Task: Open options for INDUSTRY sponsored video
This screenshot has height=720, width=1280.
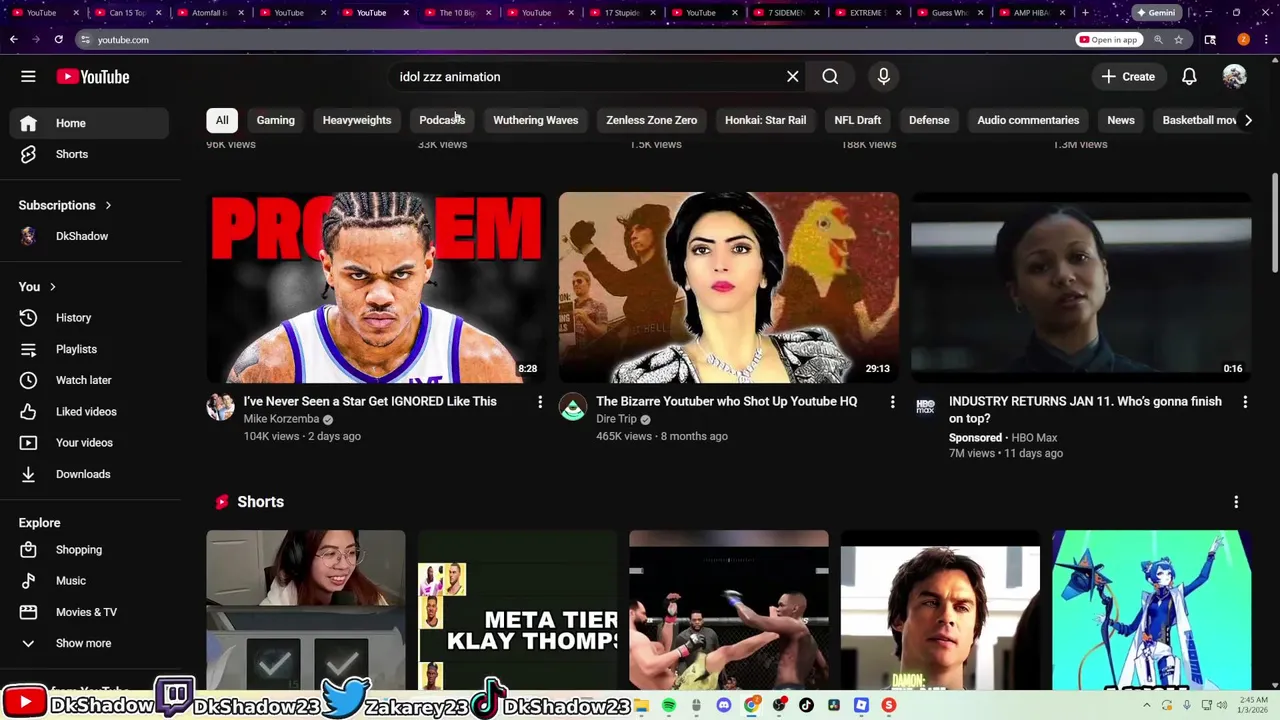Action: [x=1245, y=402]
